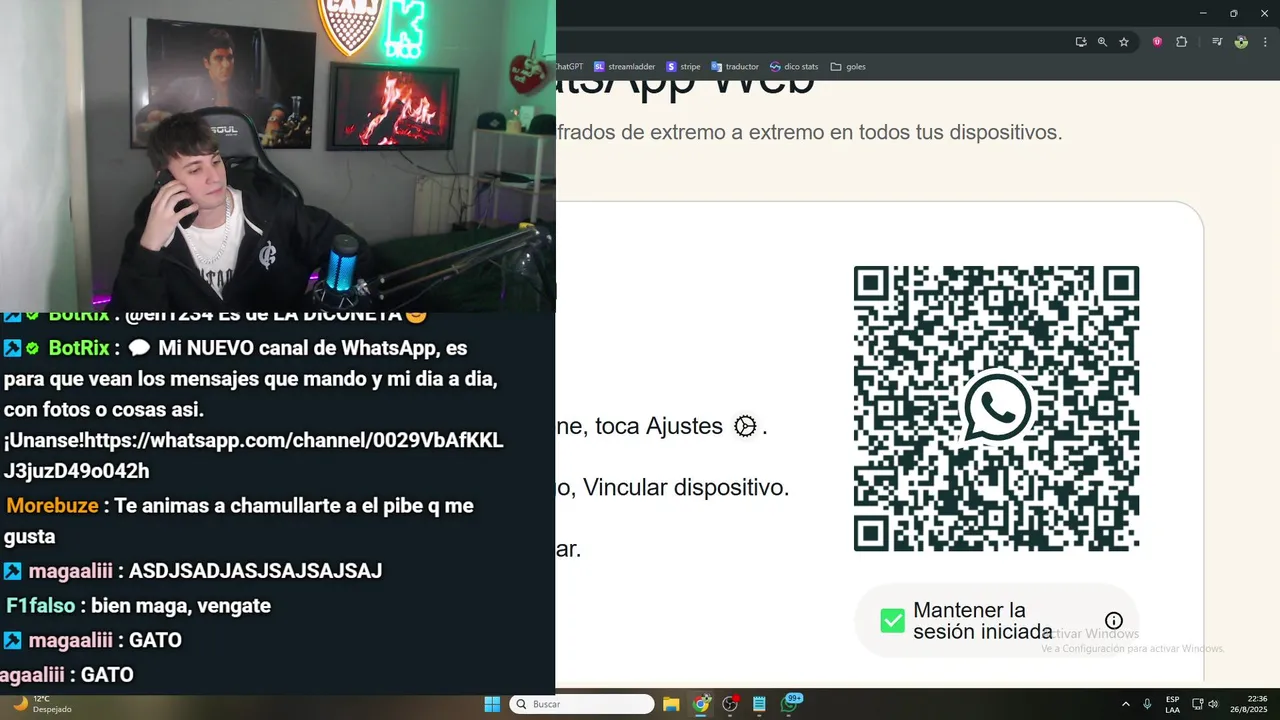Restore down the Chrome window
Image resolution: width=1280 pixels, height=720 pixels.
point(1234,13)
